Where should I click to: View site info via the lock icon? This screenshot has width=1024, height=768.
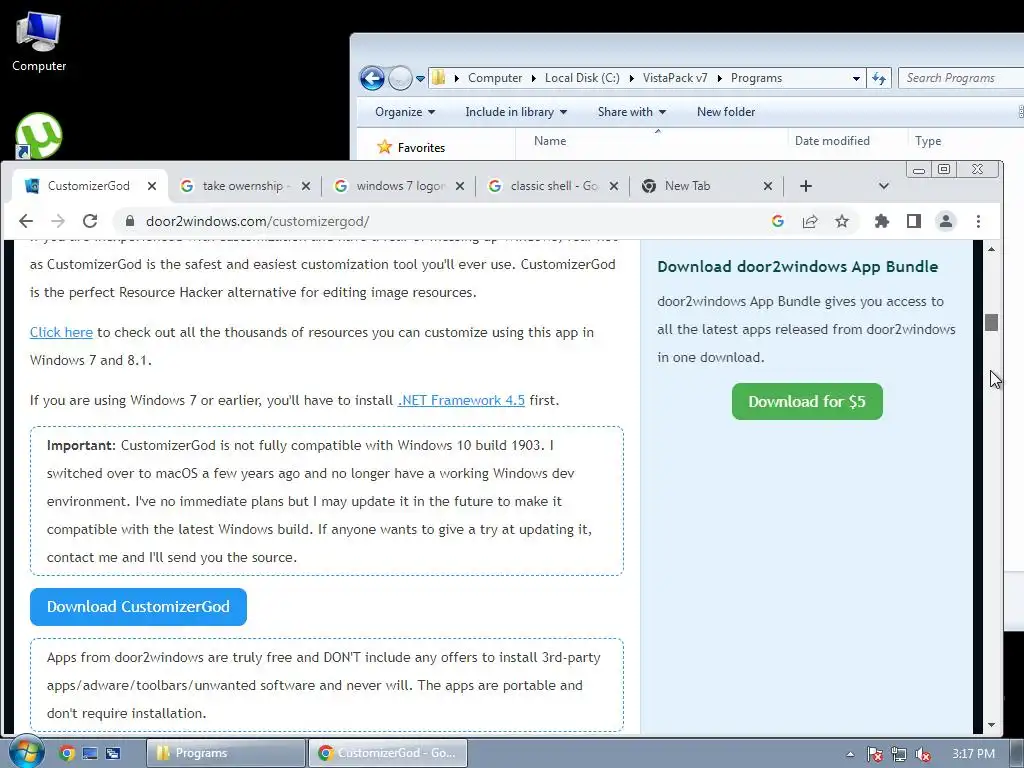[x=130, y=221]
